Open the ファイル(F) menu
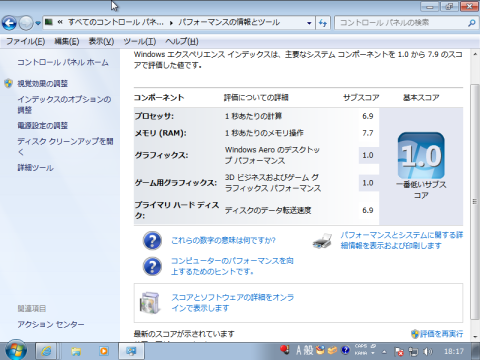The height and width of the screenshot is (360, 480). [25, 41]
